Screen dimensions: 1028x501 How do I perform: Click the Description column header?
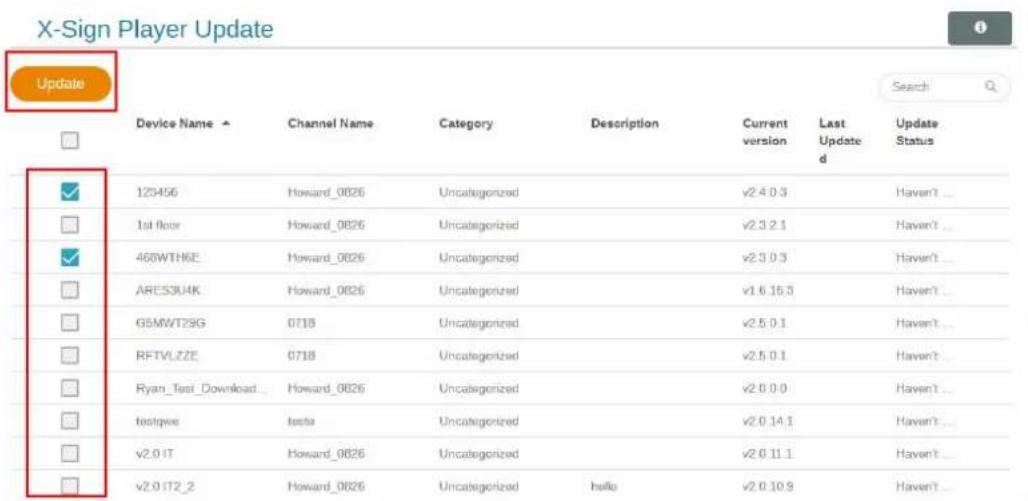coord(624,124)
